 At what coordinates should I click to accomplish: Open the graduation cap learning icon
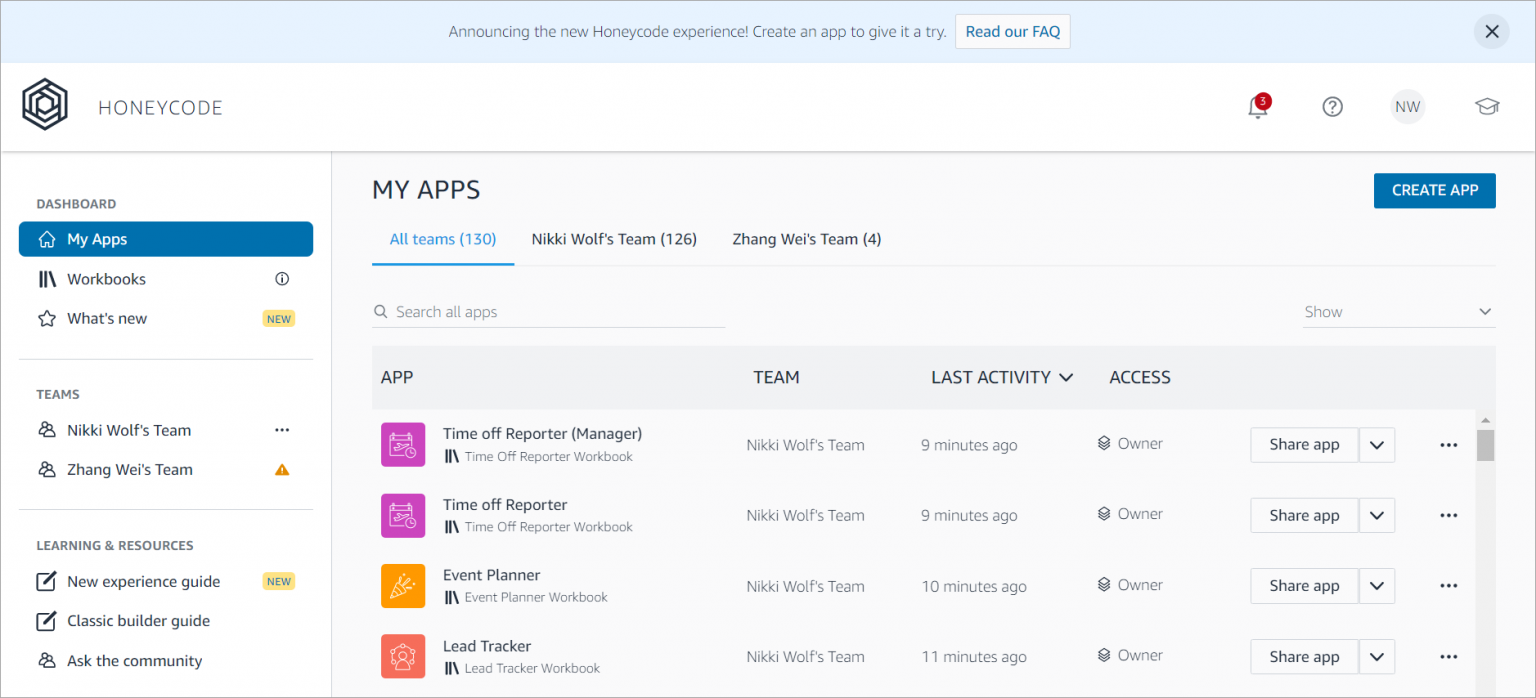[1487, 107]
